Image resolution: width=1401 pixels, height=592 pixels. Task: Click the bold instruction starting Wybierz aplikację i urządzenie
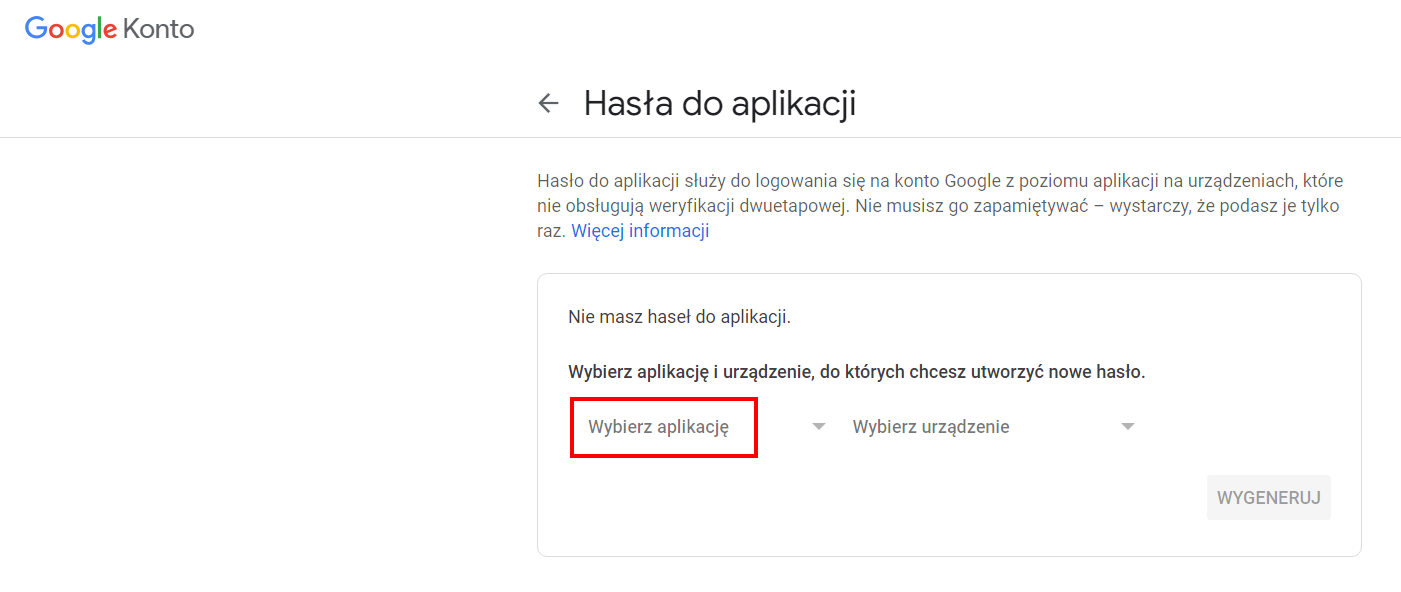[x=857, y=372]
